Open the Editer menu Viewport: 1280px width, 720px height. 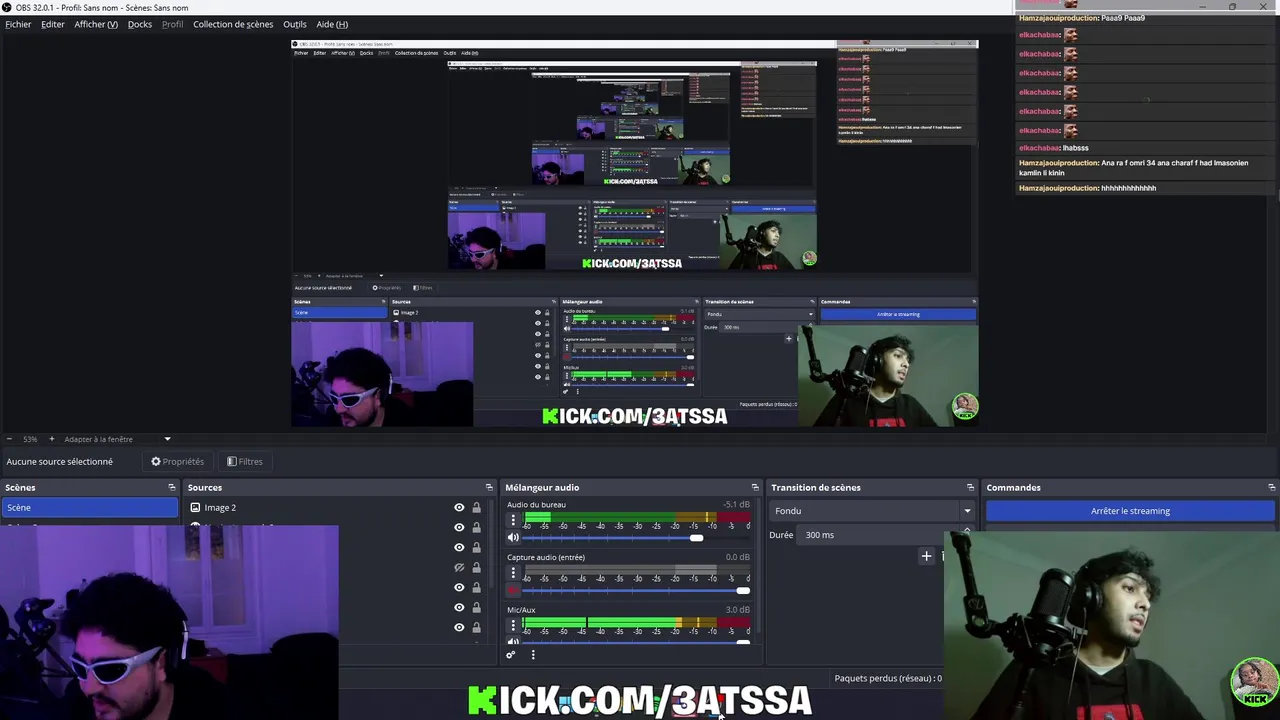tap(53, 24)
